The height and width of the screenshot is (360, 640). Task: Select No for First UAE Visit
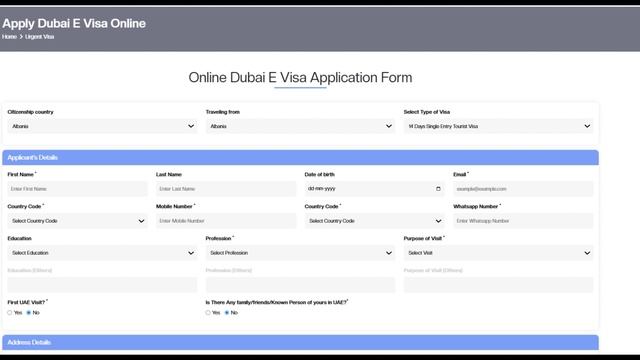[29, 313]
